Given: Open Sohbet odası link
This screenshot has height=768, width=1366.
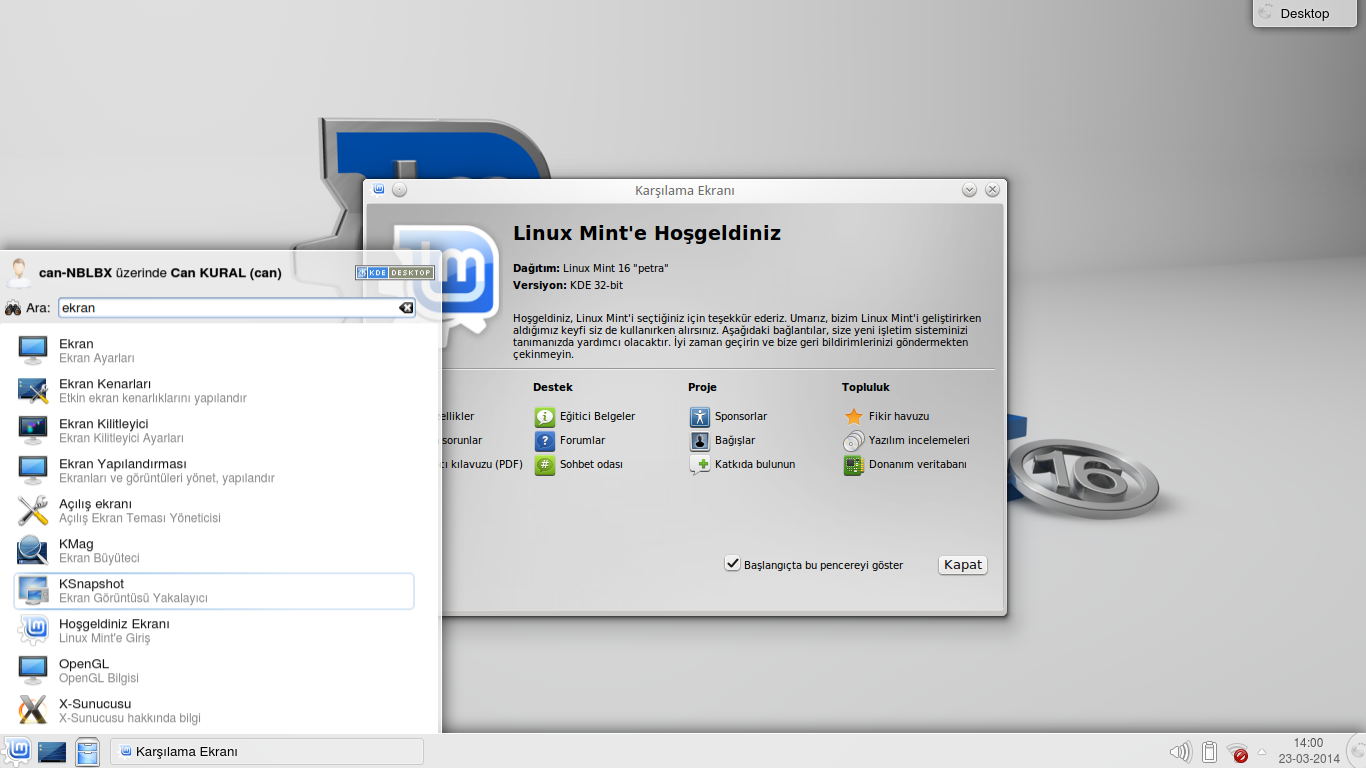Looking at the screenshot, I should [x=591, y=465].
